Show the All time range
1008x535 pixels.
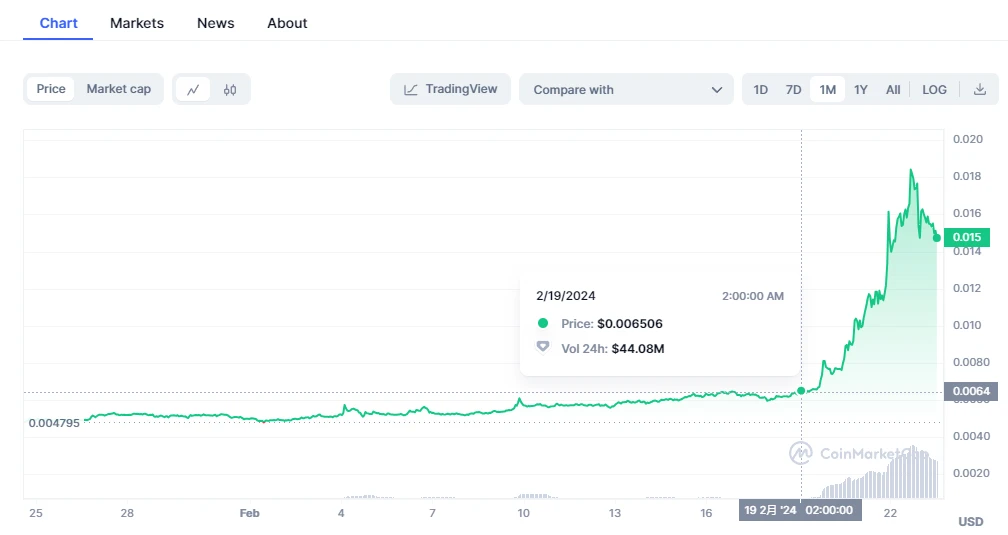pyautogui.click(x=893, y=90)
